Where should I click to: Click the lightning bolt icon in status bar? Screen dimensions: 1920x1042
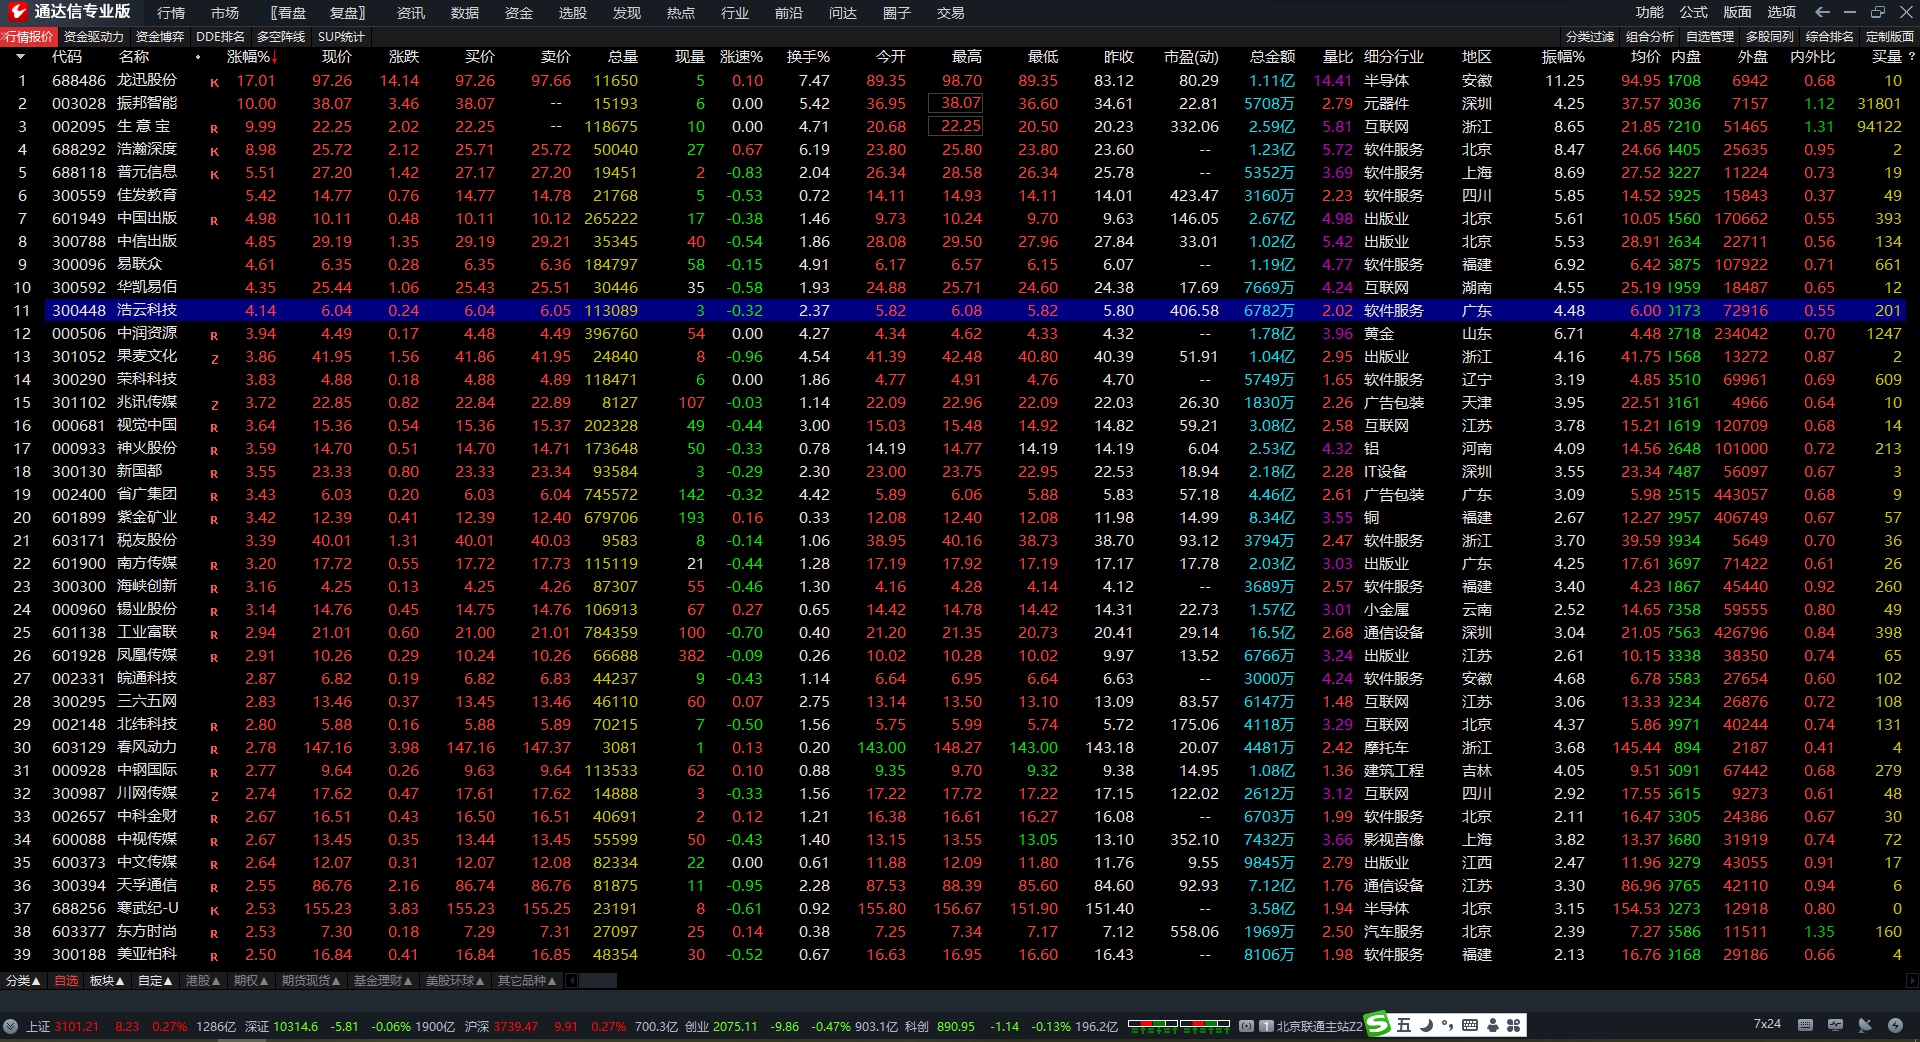[1895, 1025]
